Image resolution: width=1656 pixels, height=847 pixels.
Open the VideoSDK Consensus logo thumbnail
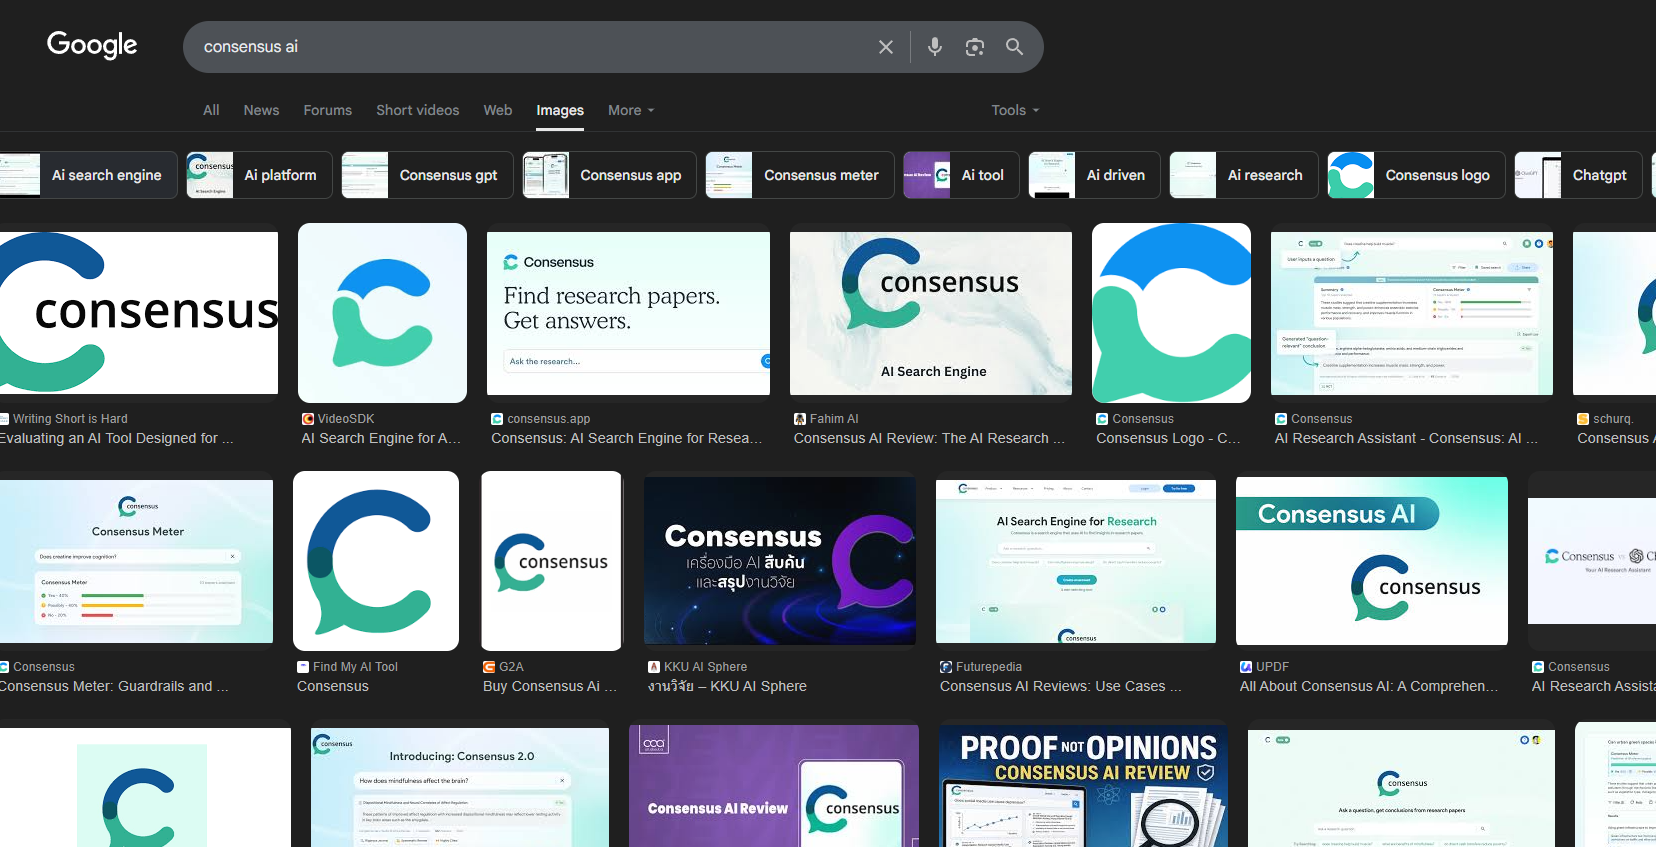382,313
